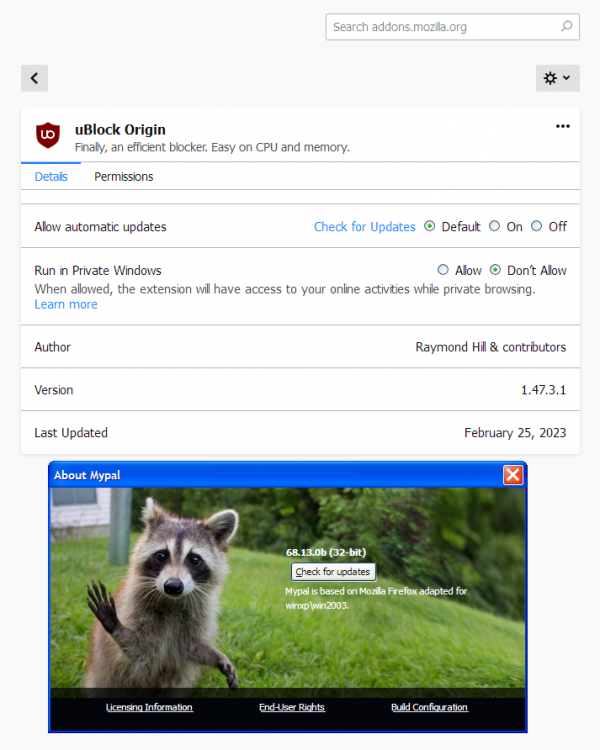Click the Check for Updates link
The height and width of the screenshot is (750, 600).
(364, 227)
